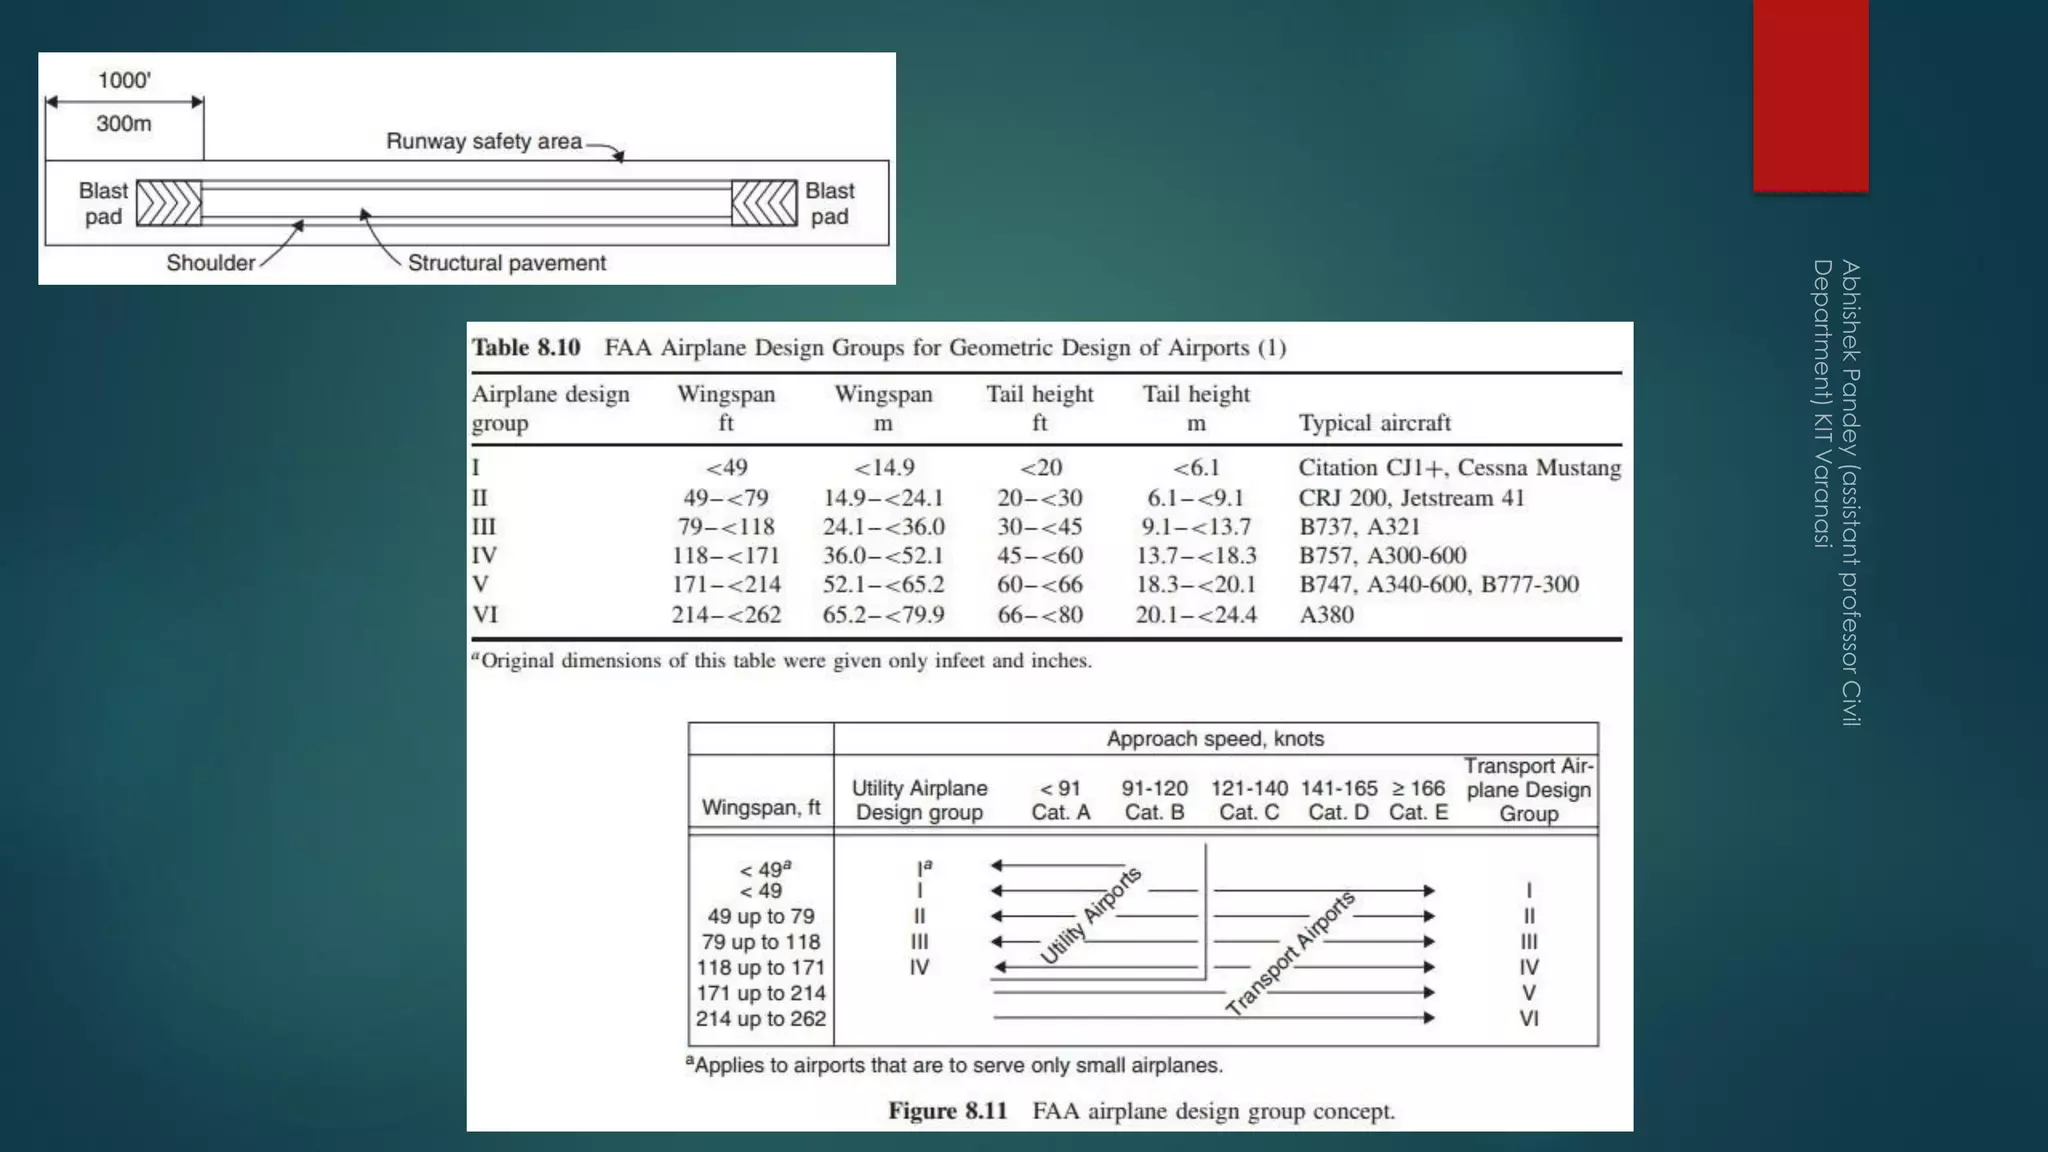Click the 1000' dimension arrow
Image resolution: width=2048 pixels, height=1152 pixels.
point(124,102)
